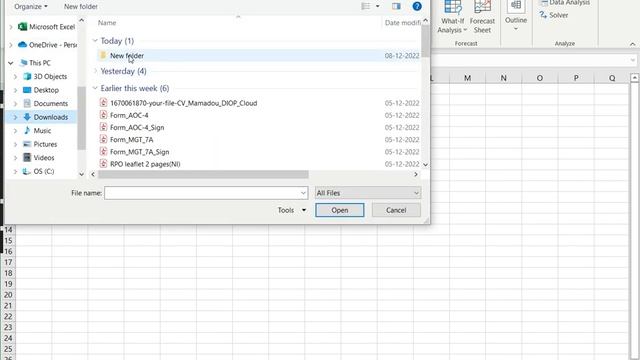Screen dimensions: 640x360
Task: Select OneDrive - Personal in navigation pane
Action: pyautogui.click(x=47, y=45)
